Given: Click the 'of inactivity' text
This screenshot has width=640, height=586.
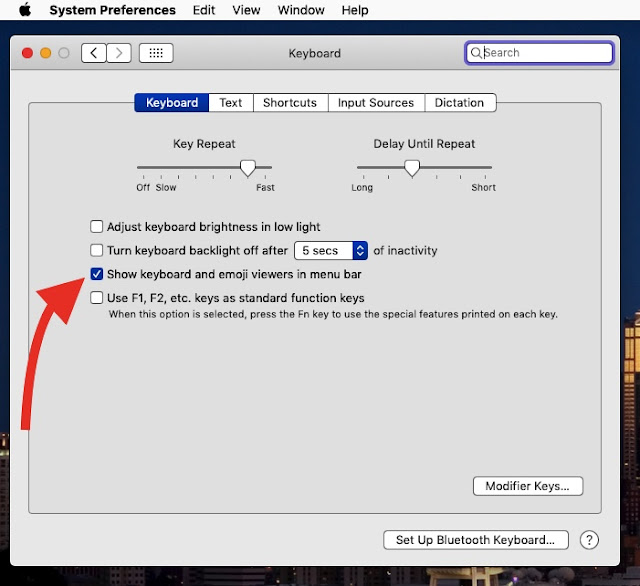Looking at the screenshot, I should 405,250.
